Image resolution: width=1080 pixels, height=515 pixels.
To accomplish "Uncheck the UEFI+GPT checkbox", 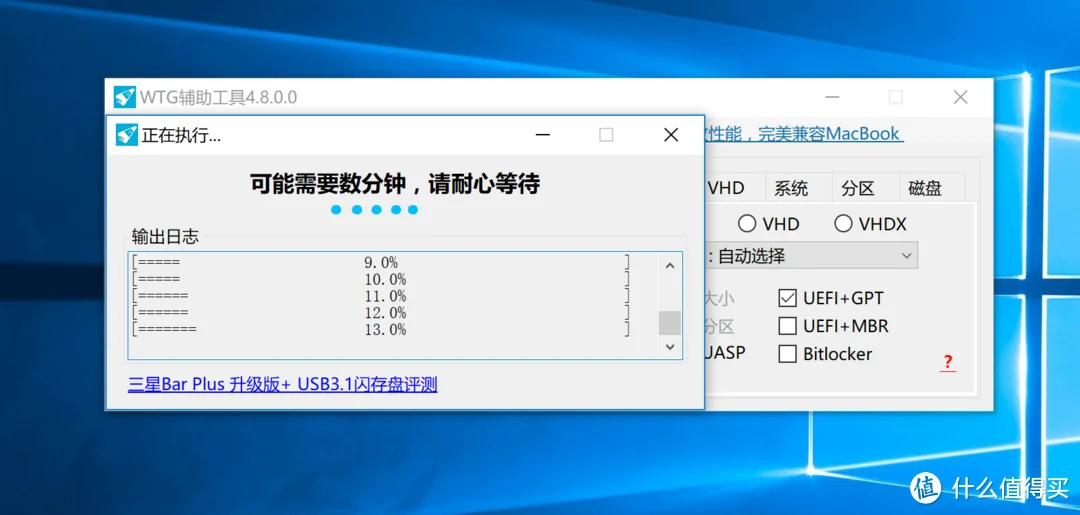I will pyautogui.click(x=787, y=298).
